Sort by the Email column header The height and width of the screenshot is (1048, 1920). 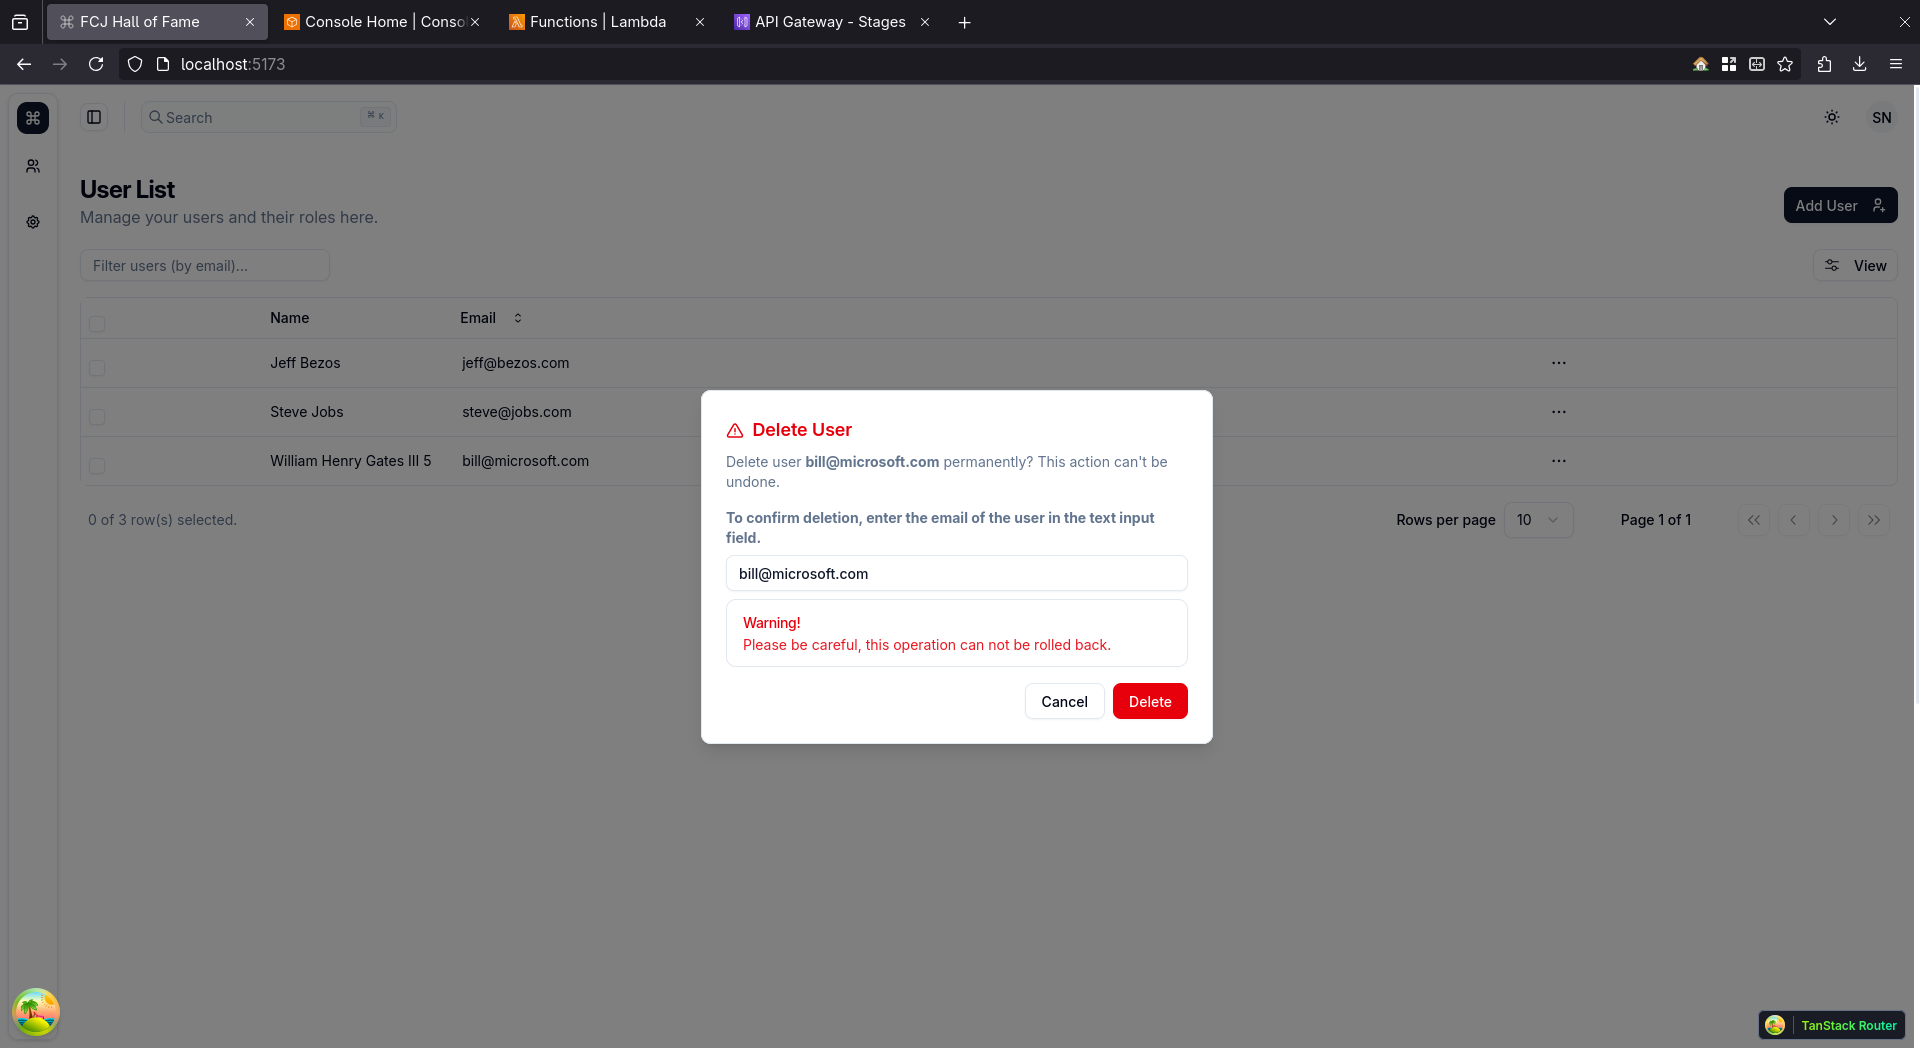pyautogui.click(x=491, y=318)
